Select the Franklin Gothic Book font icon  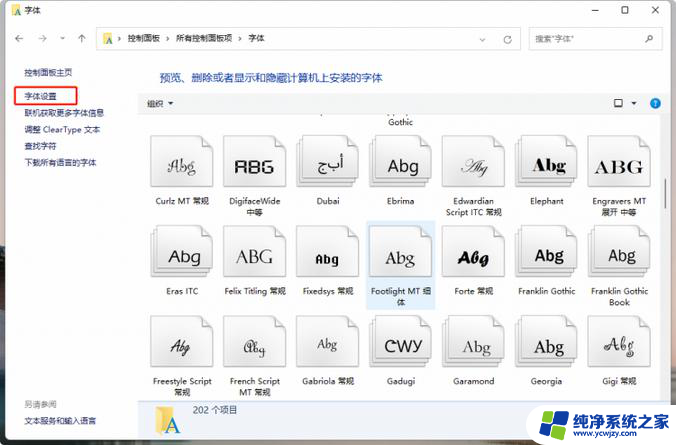click(x=619, y=251)
